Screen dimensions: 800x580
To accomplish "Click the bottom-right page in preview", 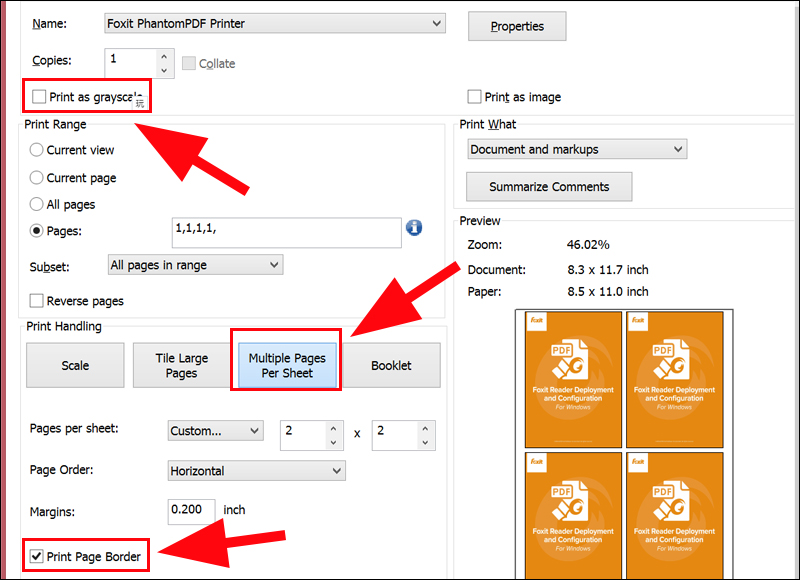I will 674,515.
